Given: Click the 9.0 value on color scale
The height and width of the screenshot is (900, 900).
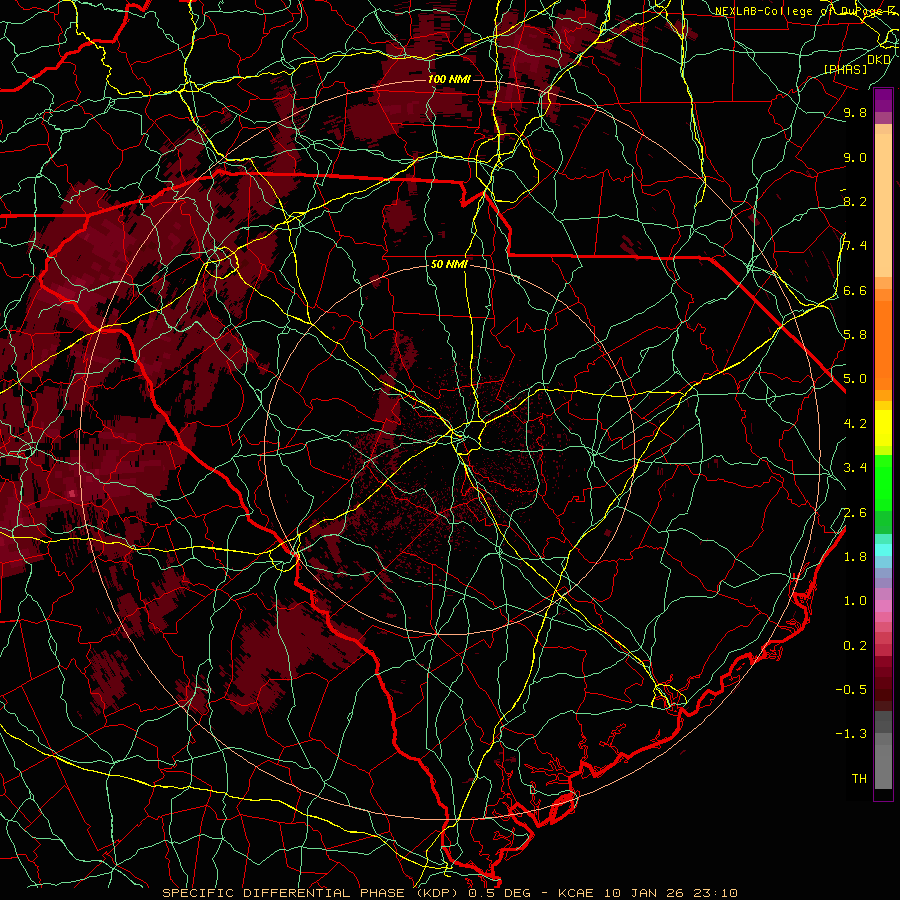Looking at the screenshot, I should click(855, 157).
